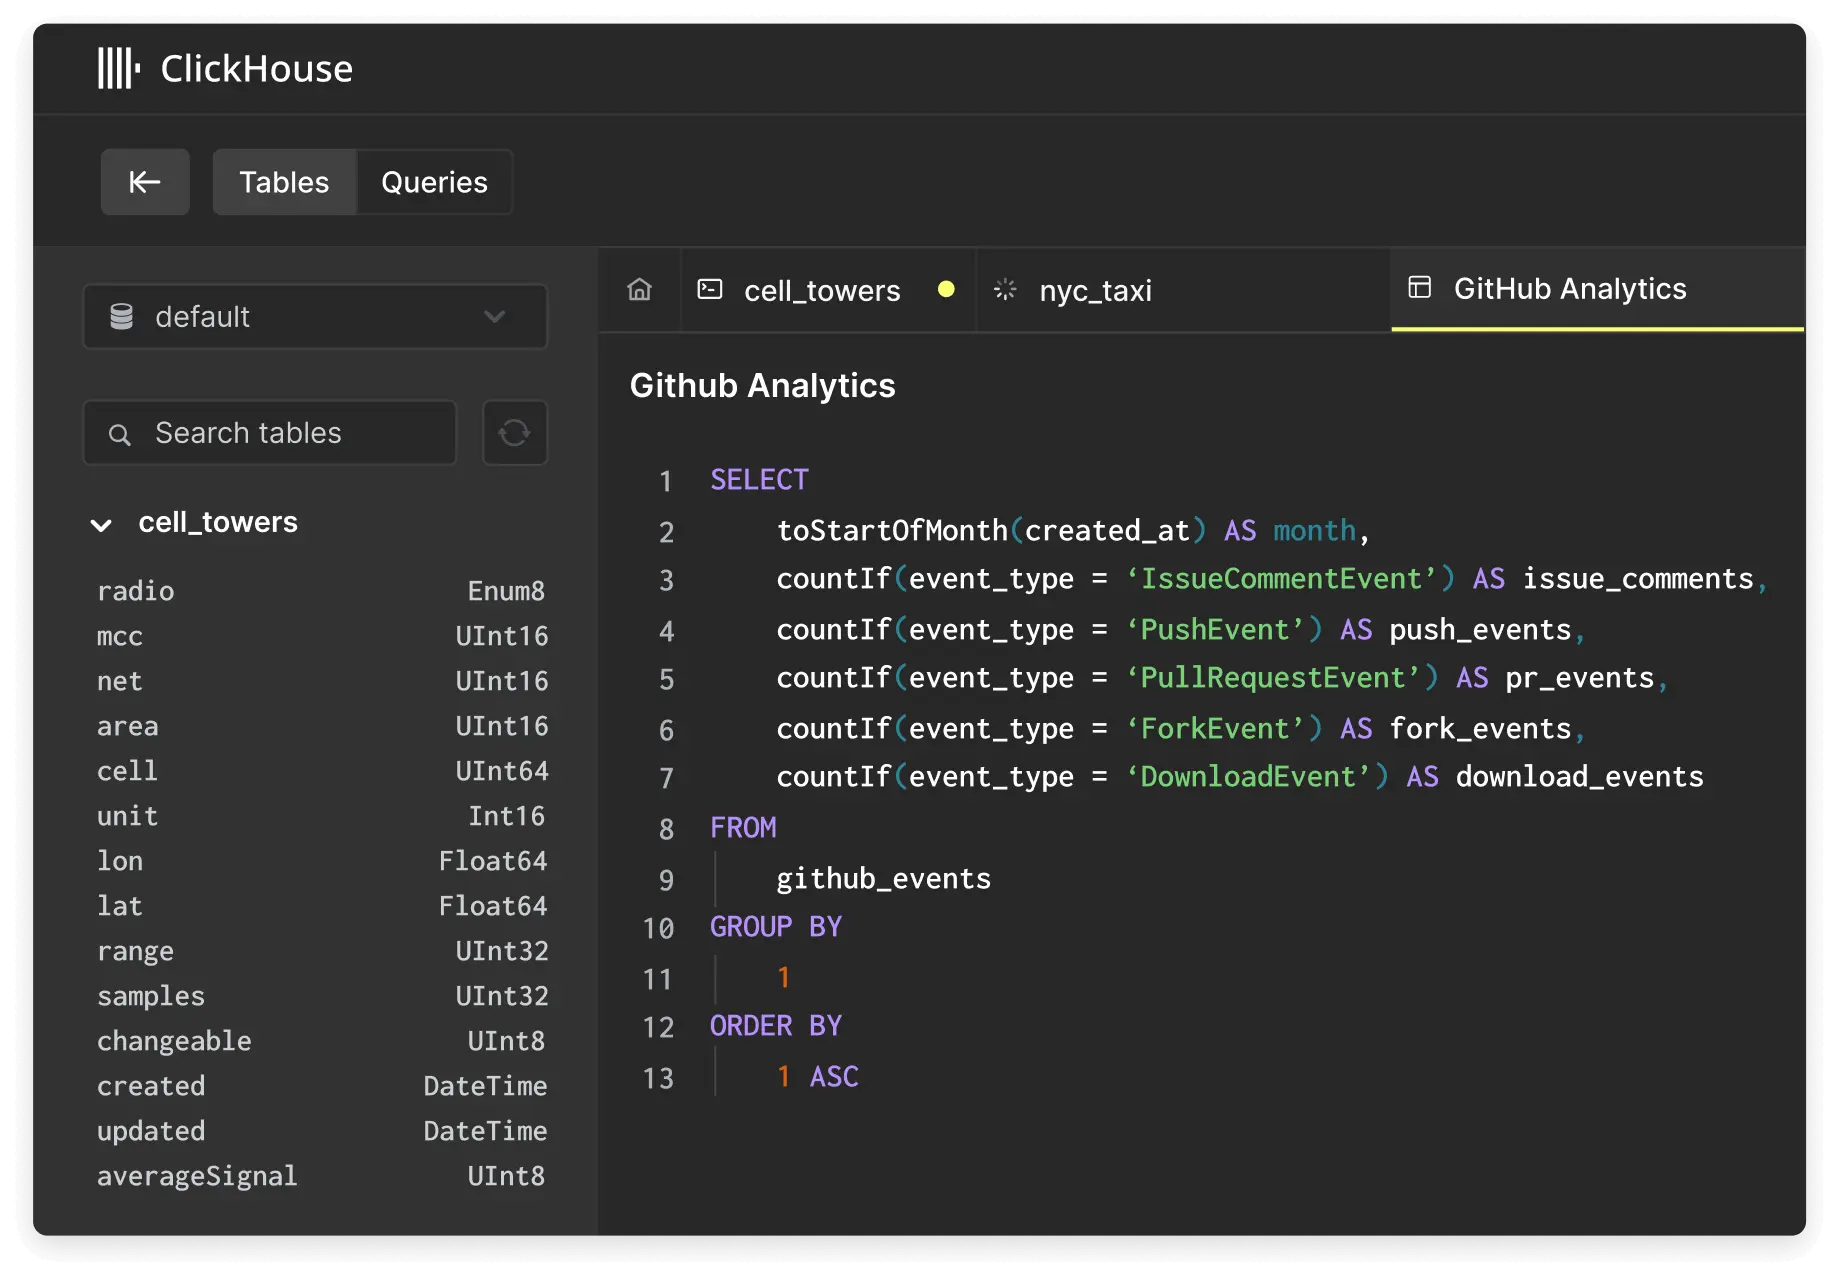Open the nyc_taxi query tab
This screenshot has width=1840, height=1279.
1183,290
